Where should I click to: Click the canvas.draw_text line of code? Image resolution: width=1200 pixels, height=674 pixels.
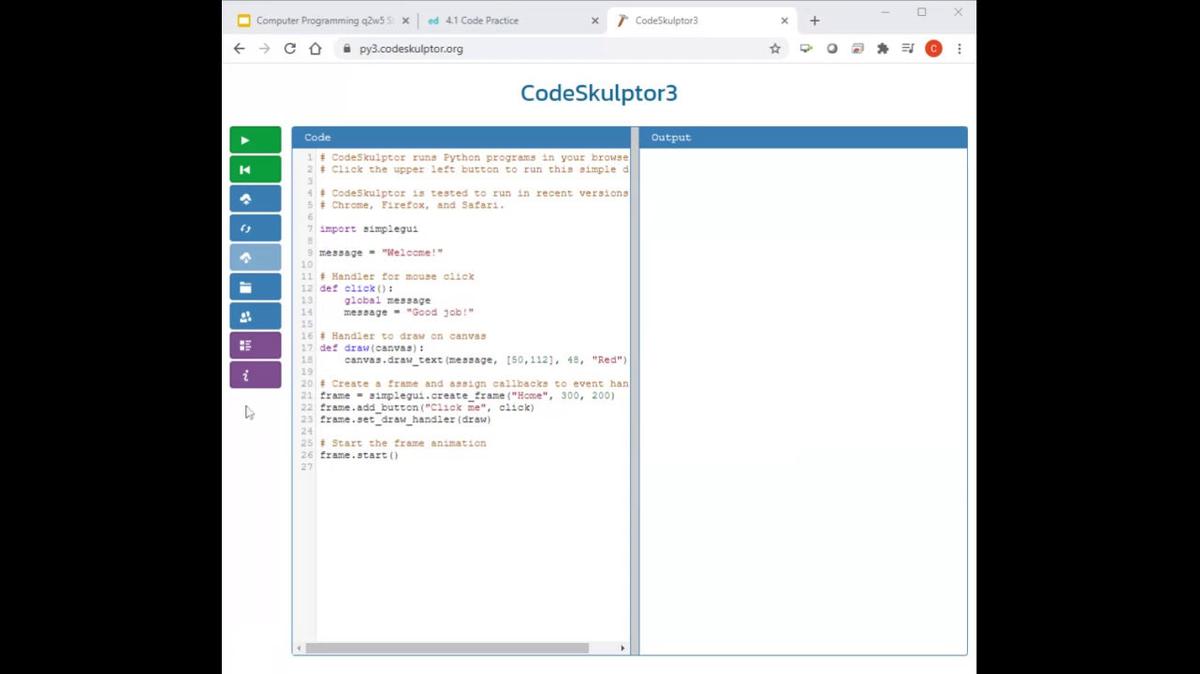coord(486,360)
